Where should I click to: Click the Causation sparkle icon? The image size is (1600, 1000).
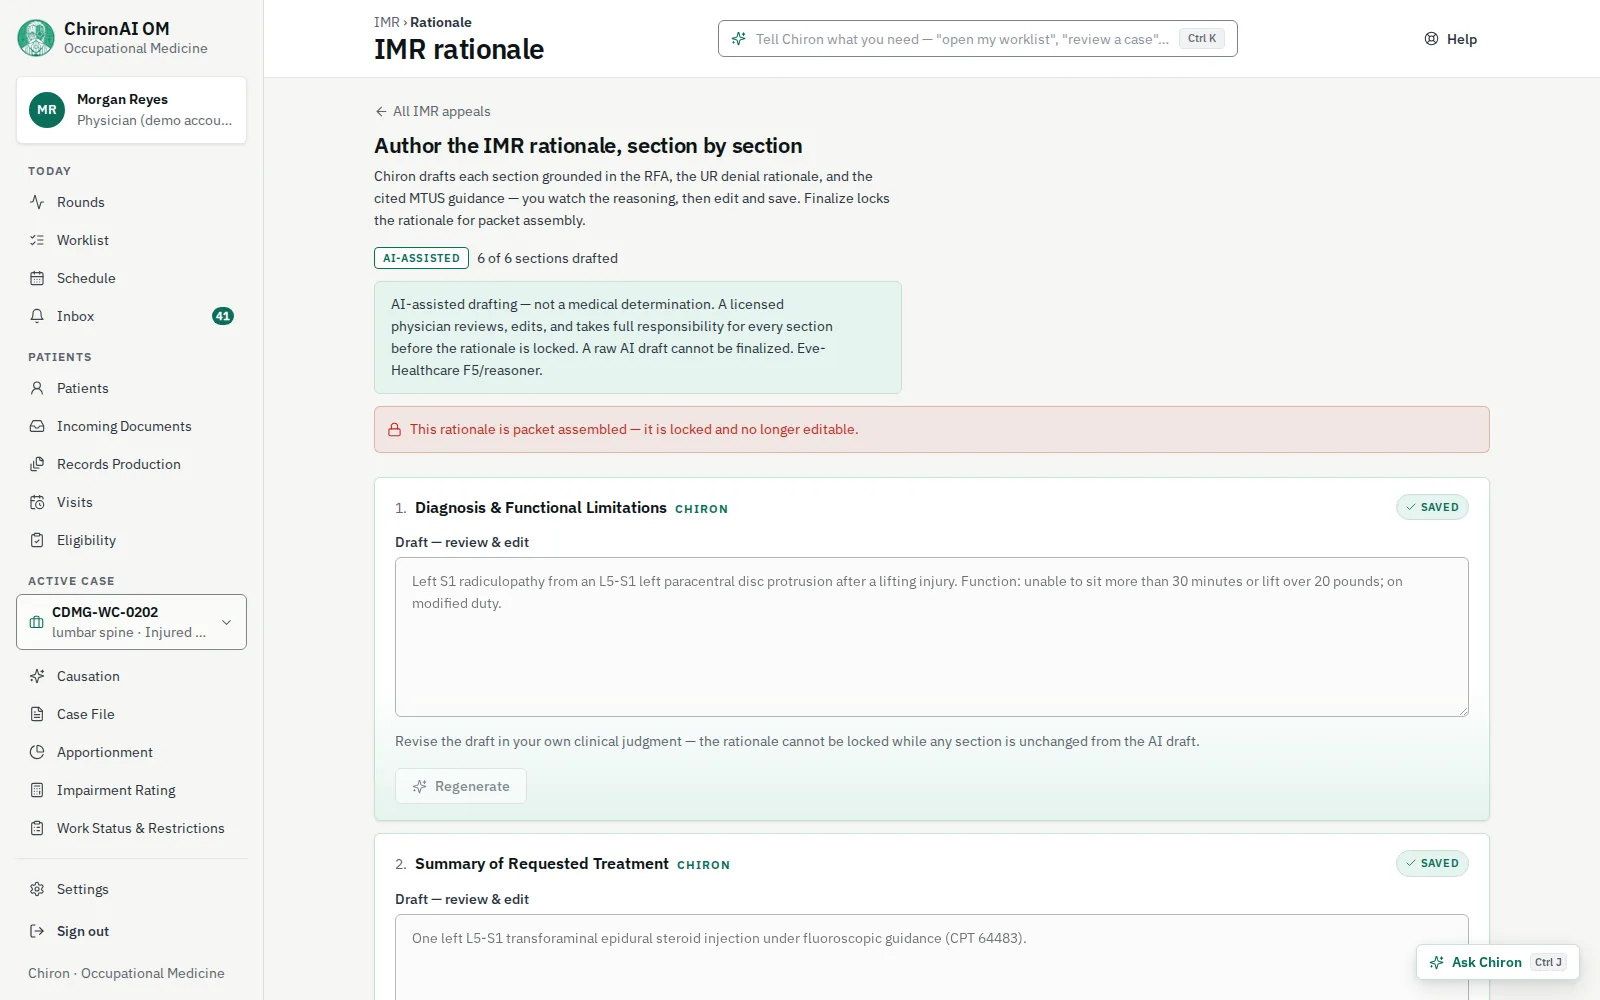coord(37,676)
